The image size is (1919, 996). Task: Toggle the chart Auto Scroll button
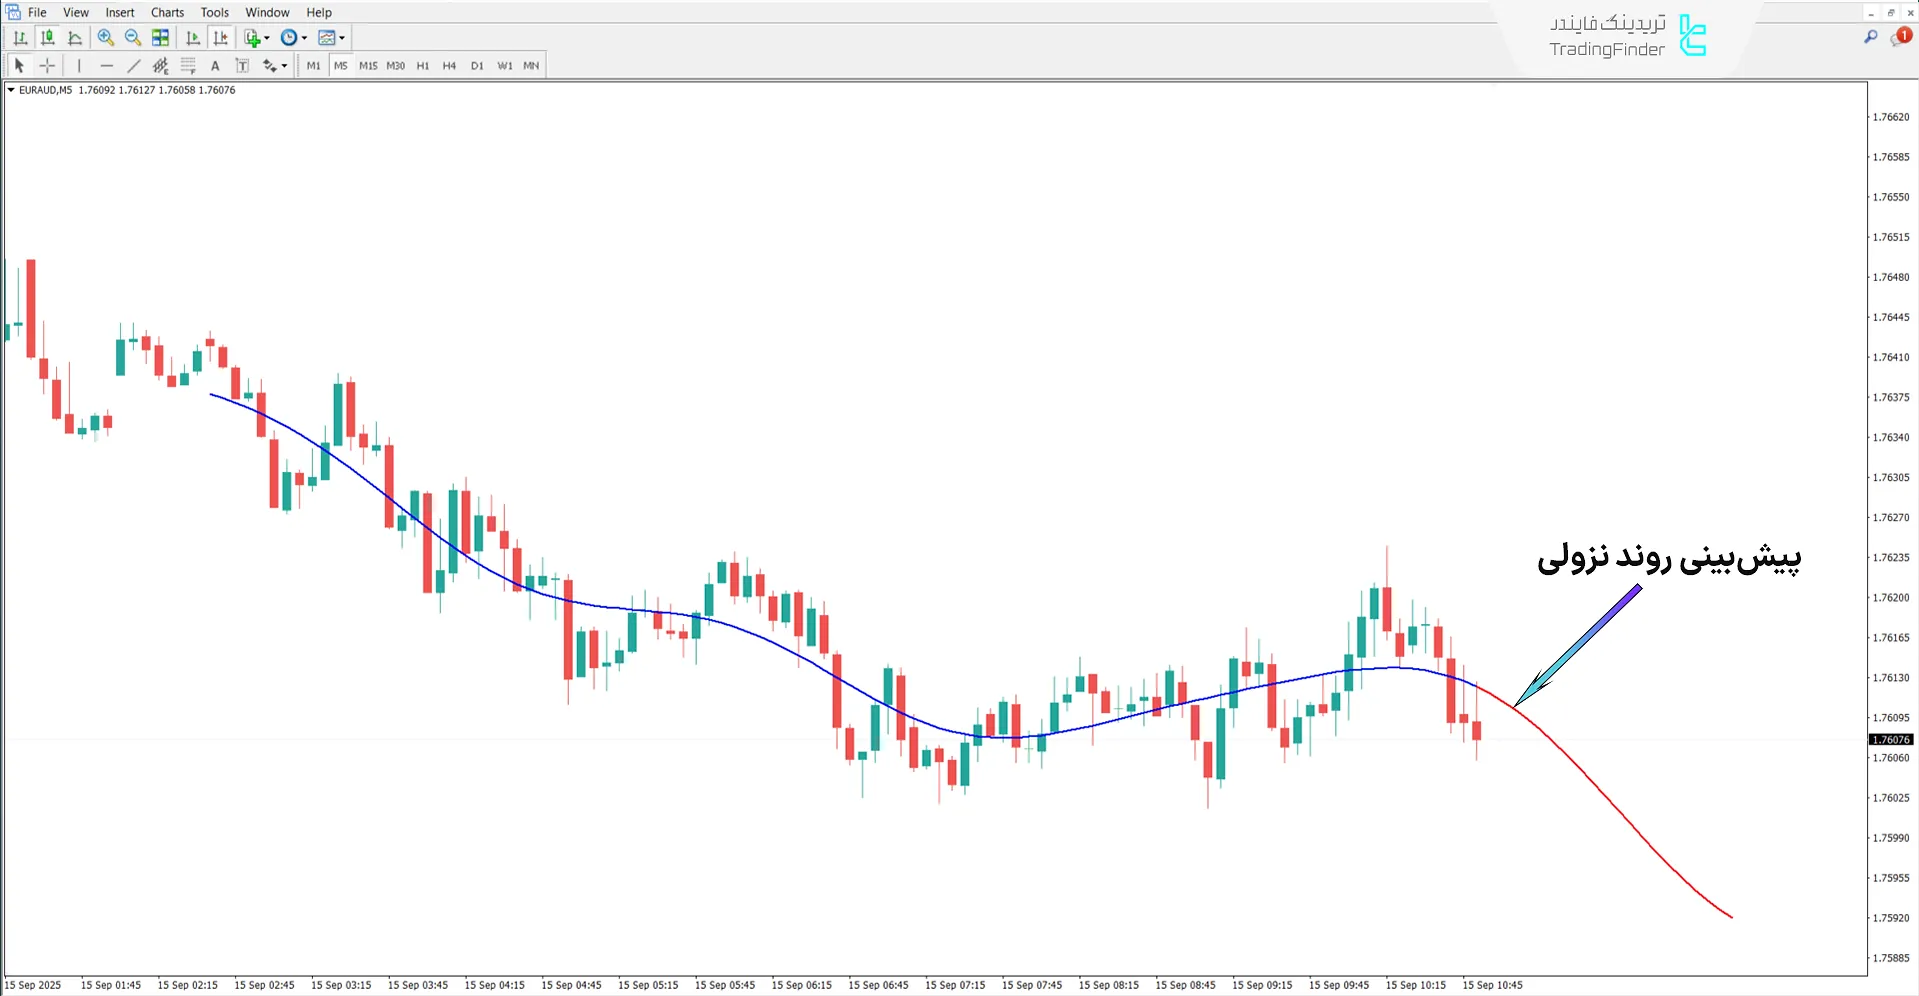click(193, 38)
